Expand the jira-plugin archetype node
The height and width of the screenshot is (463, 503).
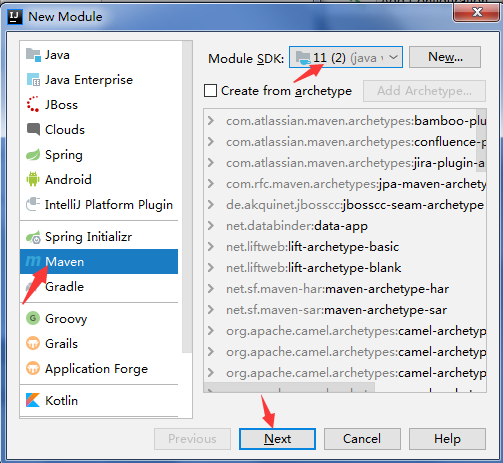210,163
